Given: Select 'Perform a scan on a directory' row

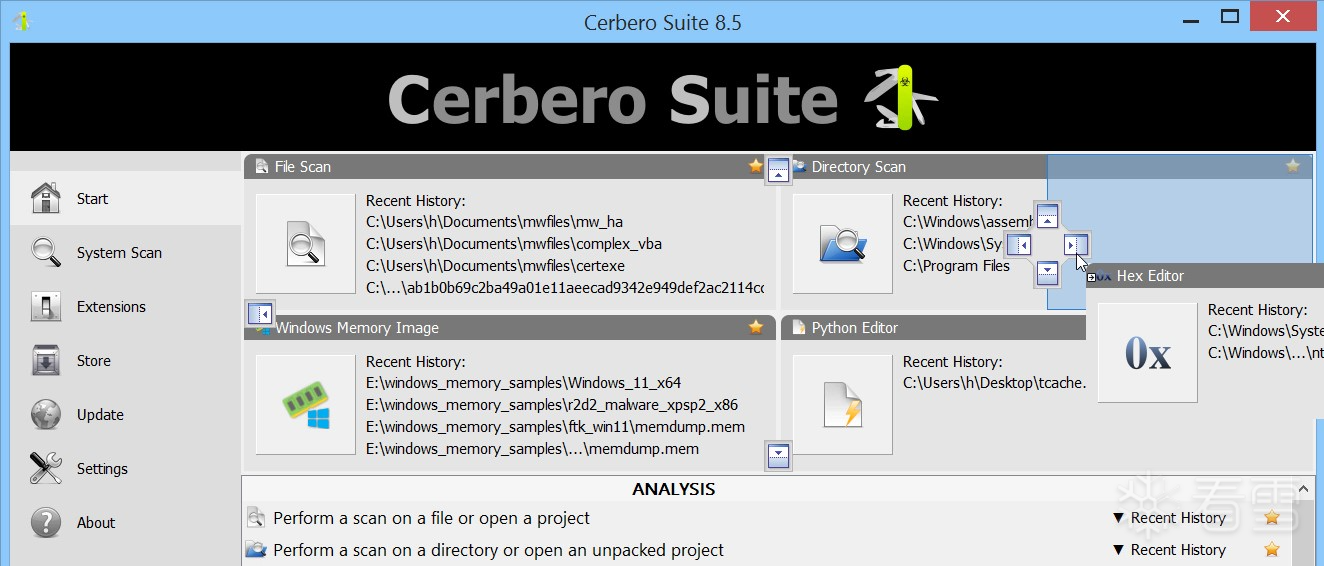Looking at the screenshot, I should pos(498,550).
